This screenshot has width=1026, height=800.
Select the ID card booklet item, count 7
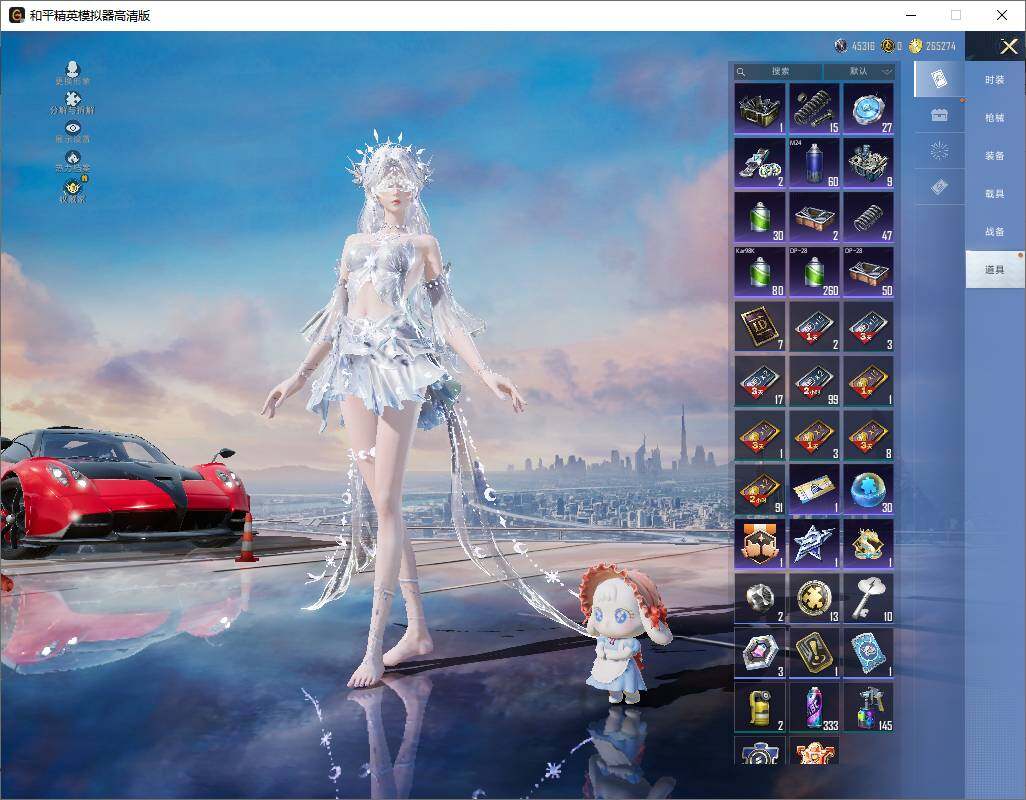(x=760, y=326)
